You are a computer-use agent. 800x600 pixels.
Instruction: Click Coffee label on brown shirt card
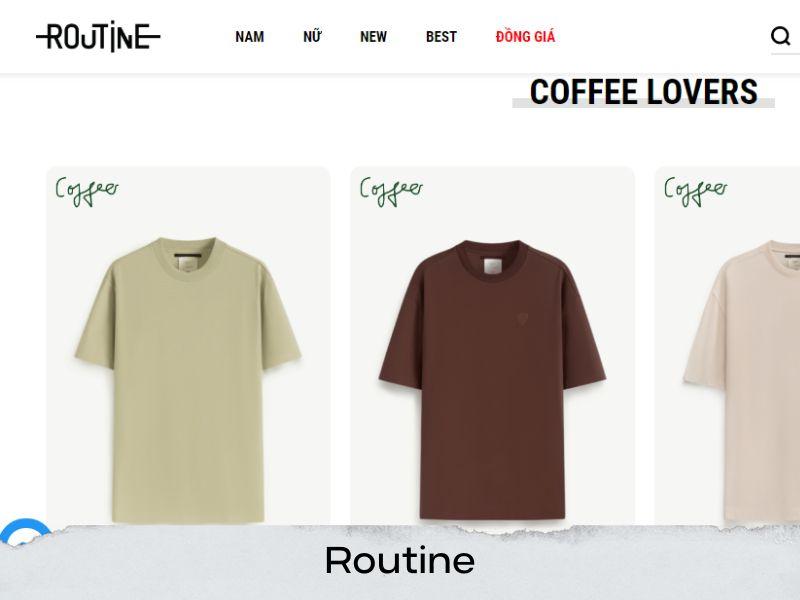[x=391, y=191]
